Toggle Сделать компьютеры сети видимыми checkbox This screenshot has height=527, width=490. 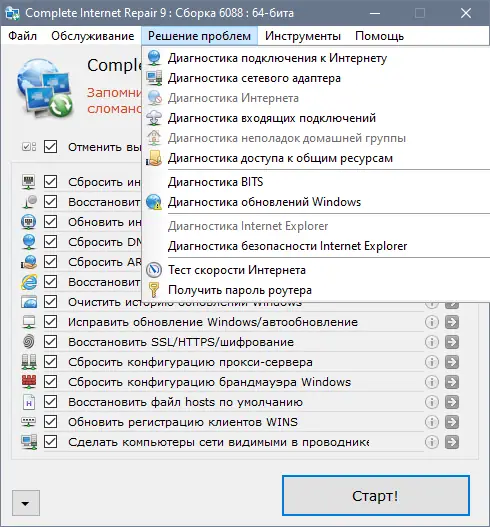click(x=50, y=442)
